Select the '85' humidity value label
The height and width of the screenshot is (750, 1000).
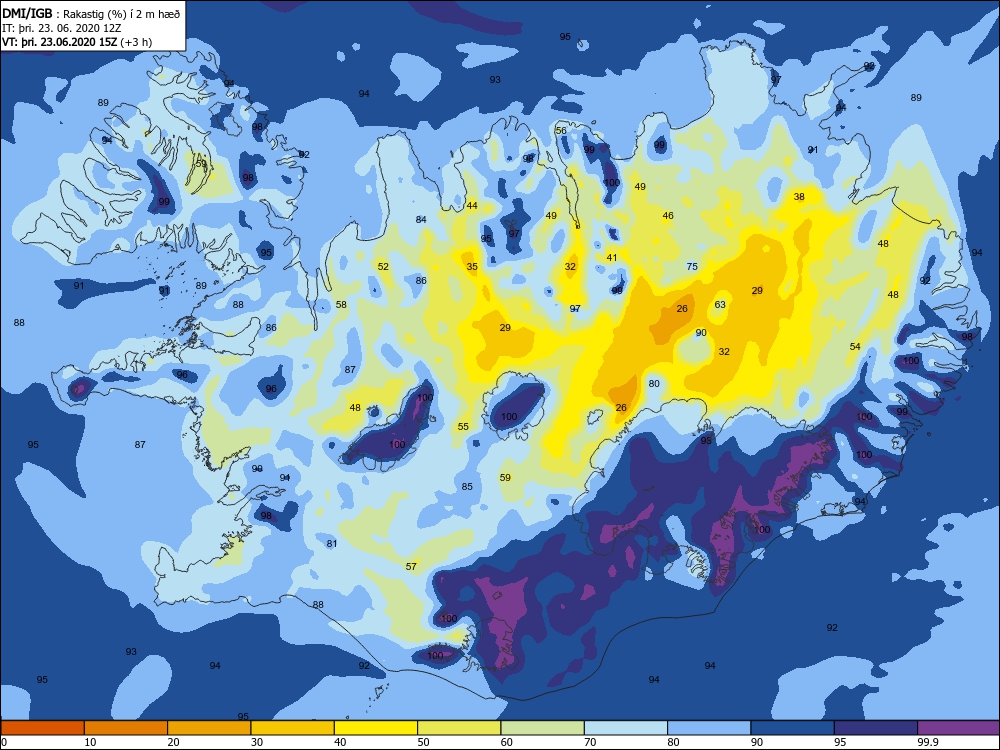(467, 487)
